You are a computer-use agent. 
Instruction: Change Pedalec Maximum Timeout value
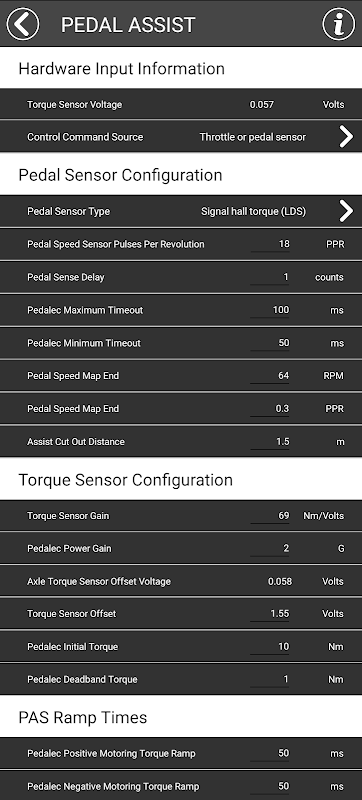[270, 310]
